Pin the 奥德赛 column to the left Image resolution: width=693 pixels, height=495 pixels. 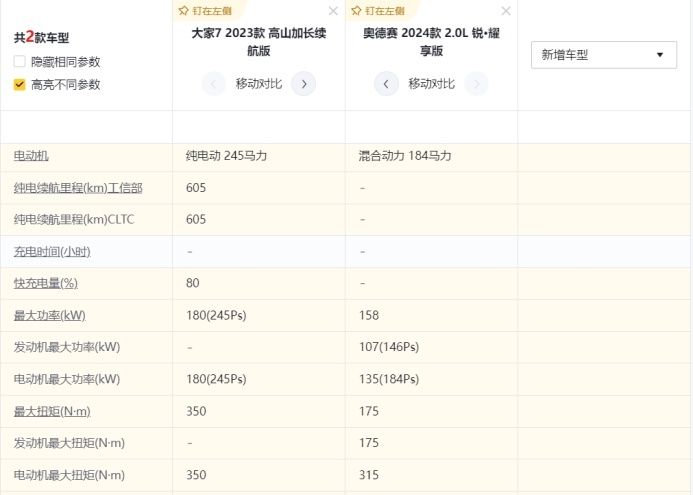[378, 11]
